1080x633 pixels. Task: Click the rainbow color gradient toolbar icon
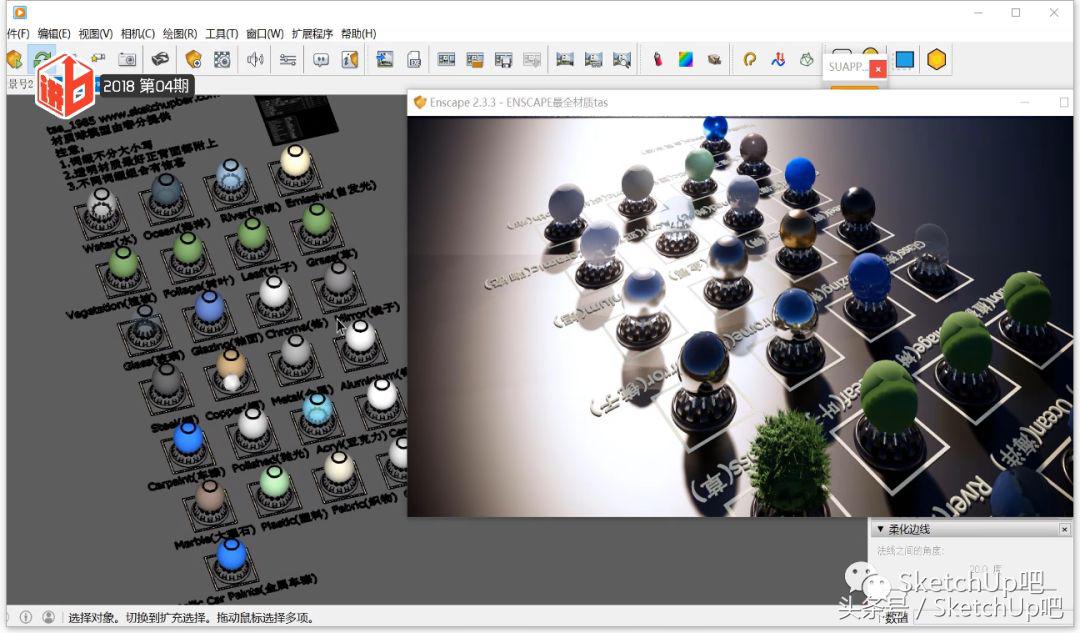point(685,60)
